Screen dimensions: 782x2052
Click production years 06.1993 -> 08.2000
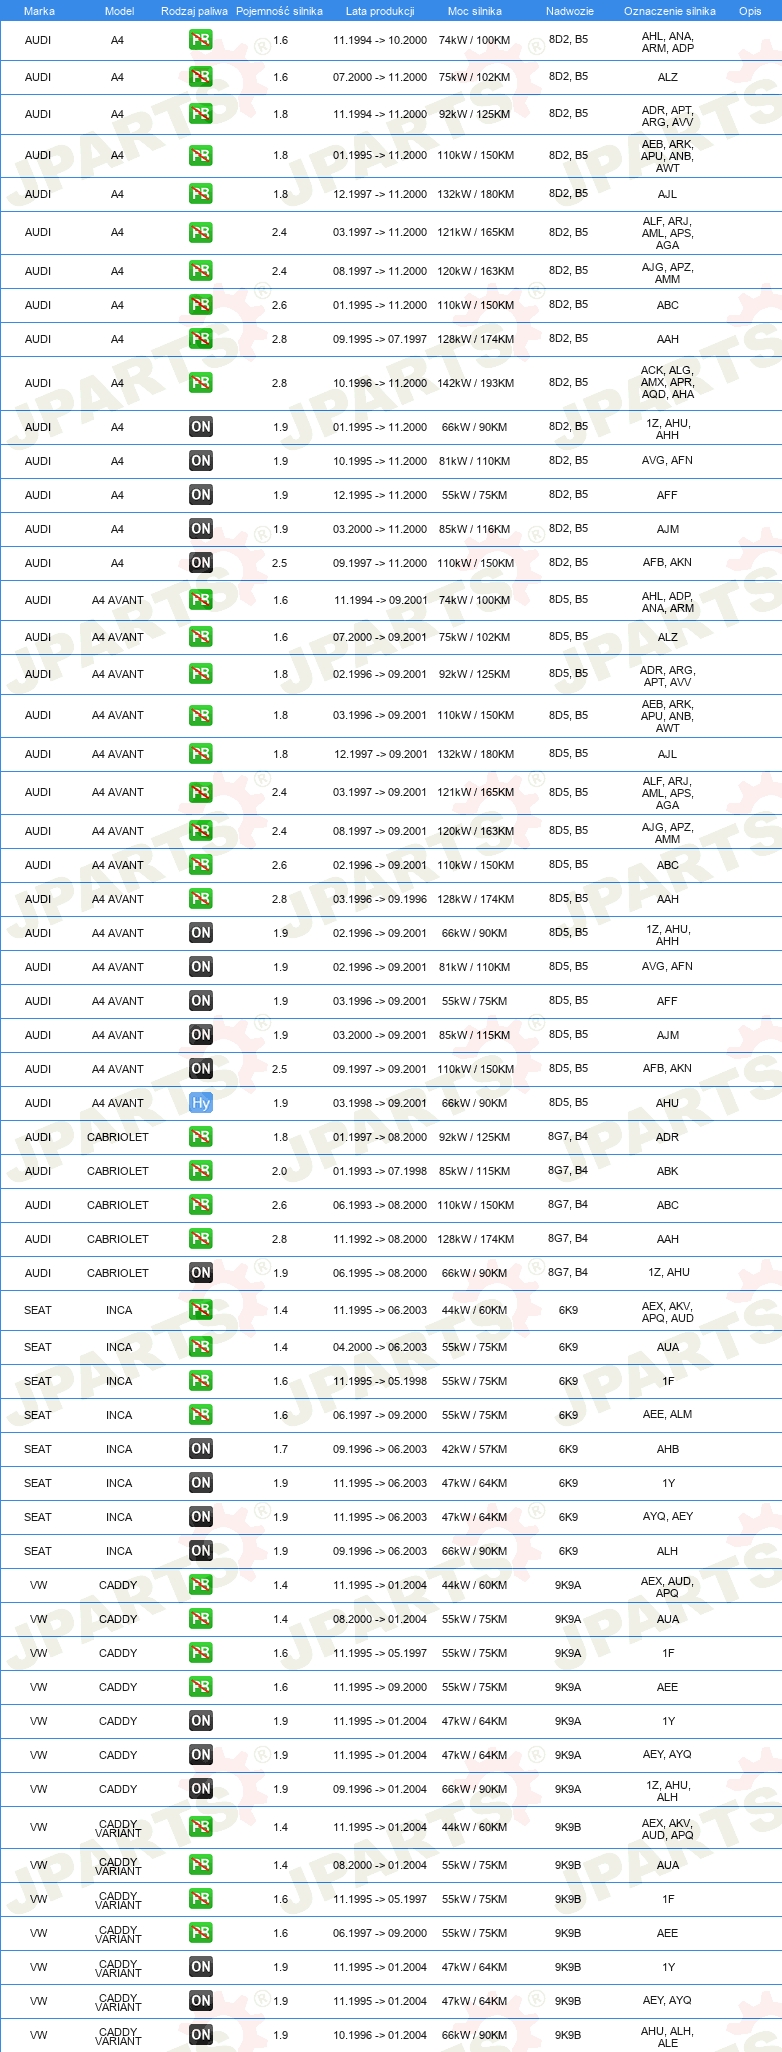pos(380,1205)
